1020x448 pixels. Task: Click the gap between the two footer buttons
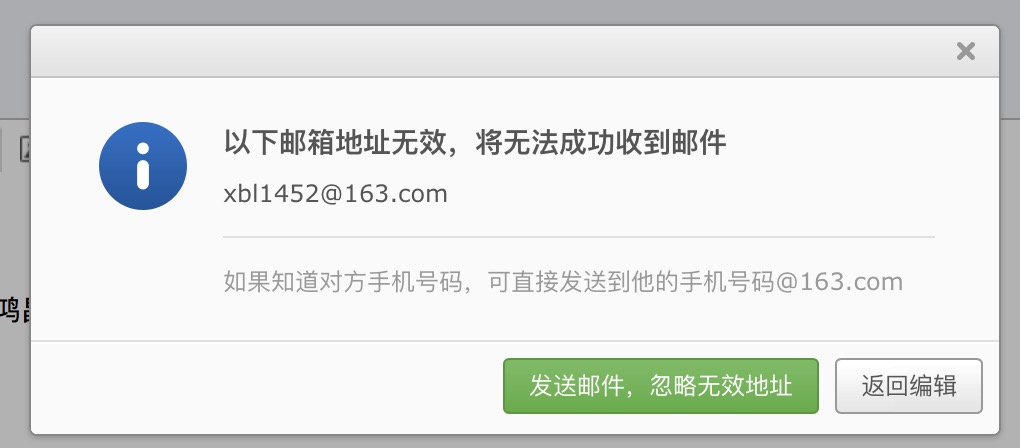827,386
